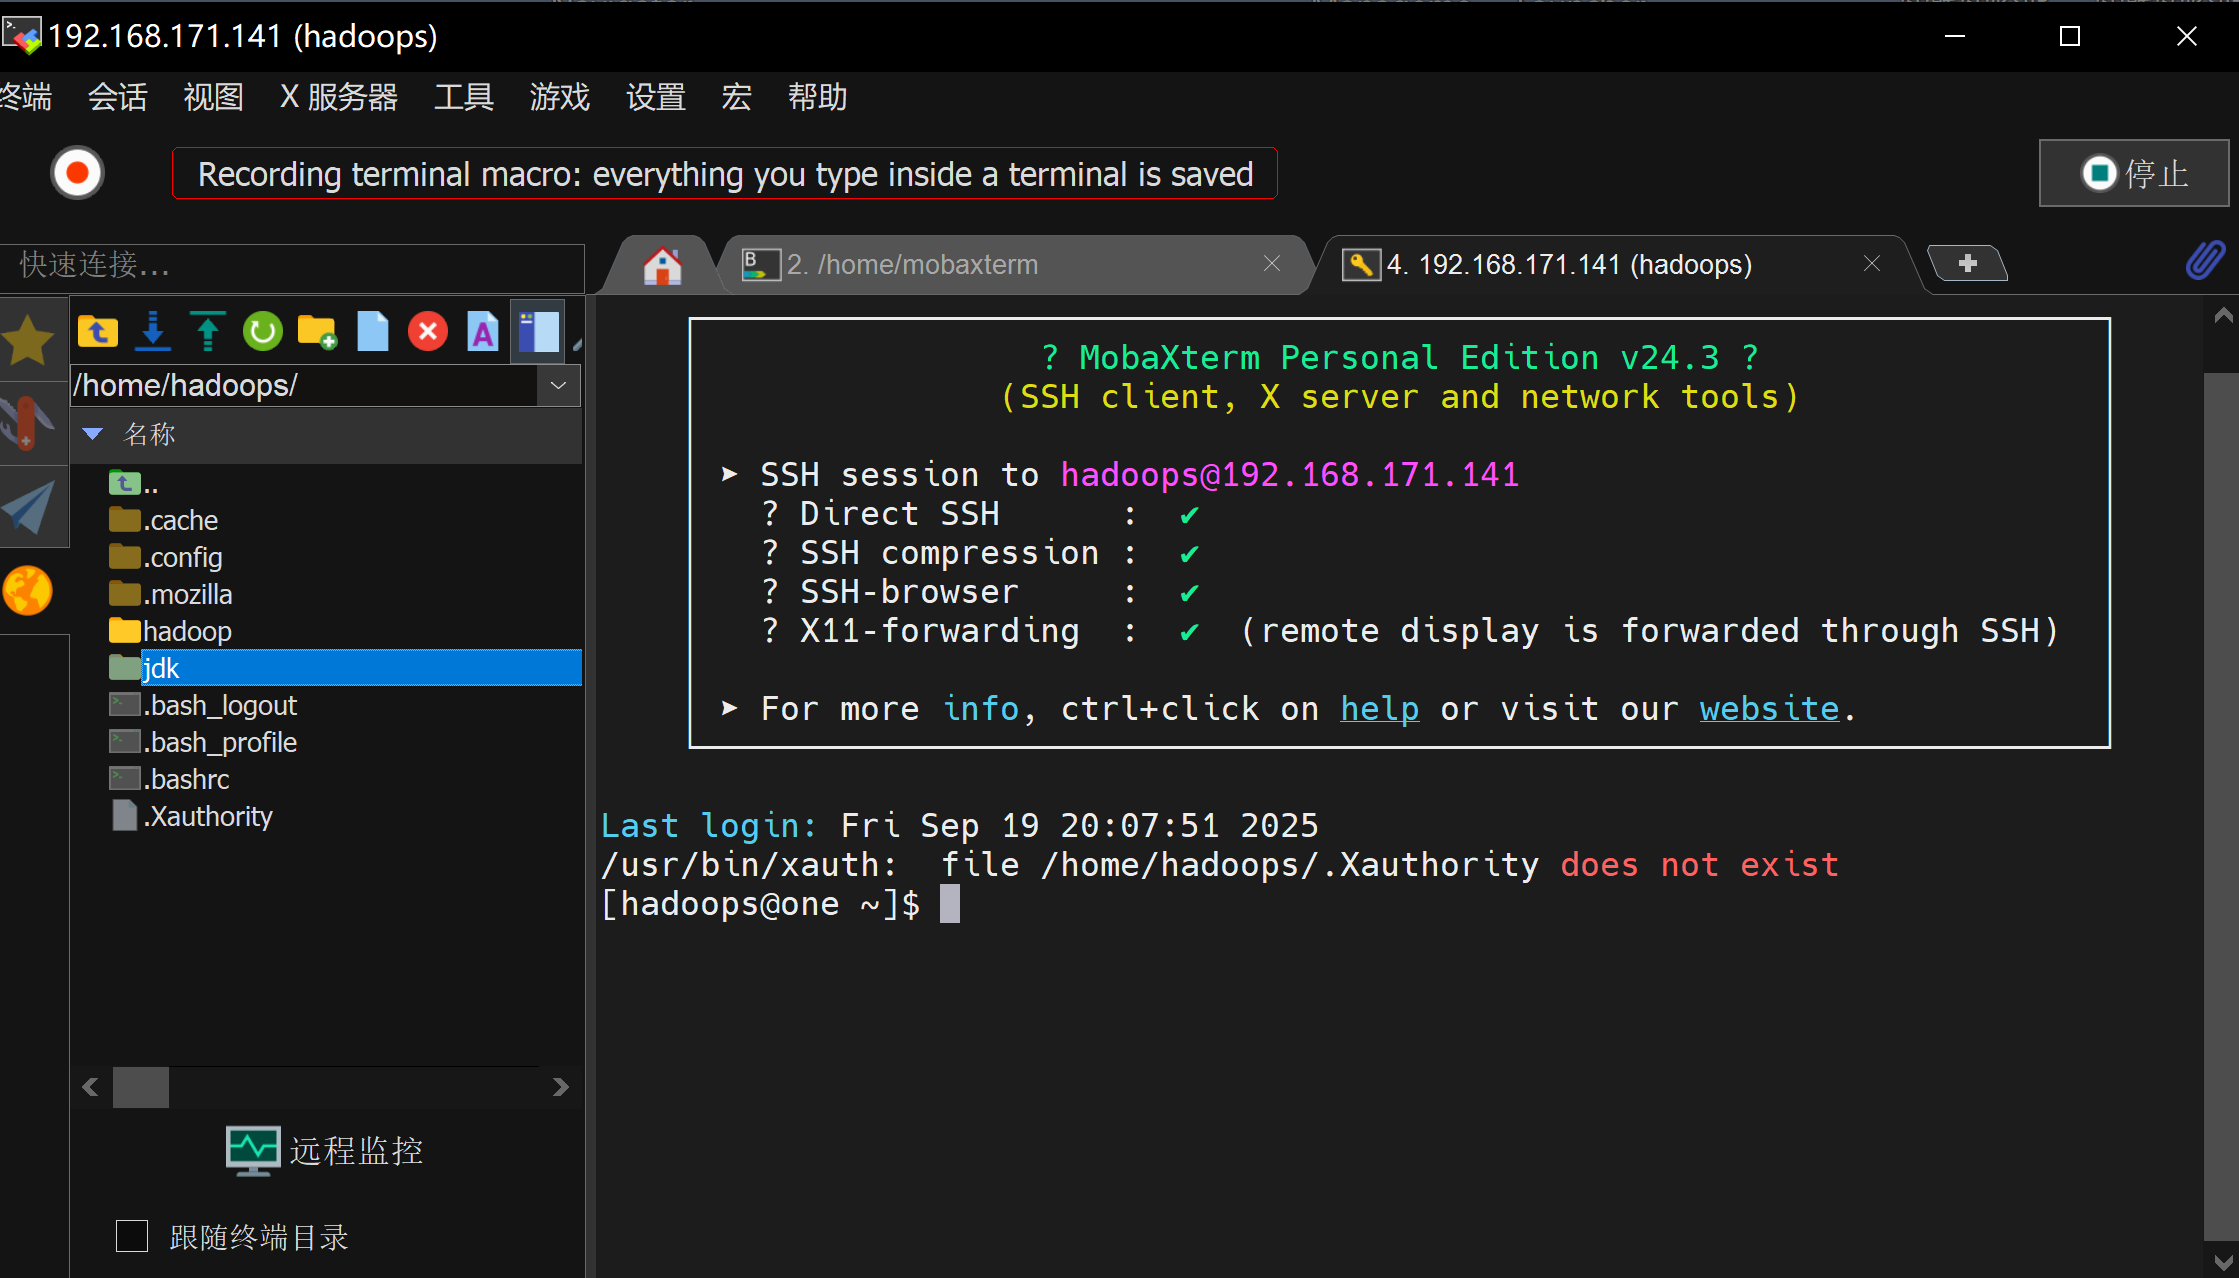Open the home tab with house icon
Viewport: 2239px width, 1278px height.
pyautogui.click(x=662, y=265)
